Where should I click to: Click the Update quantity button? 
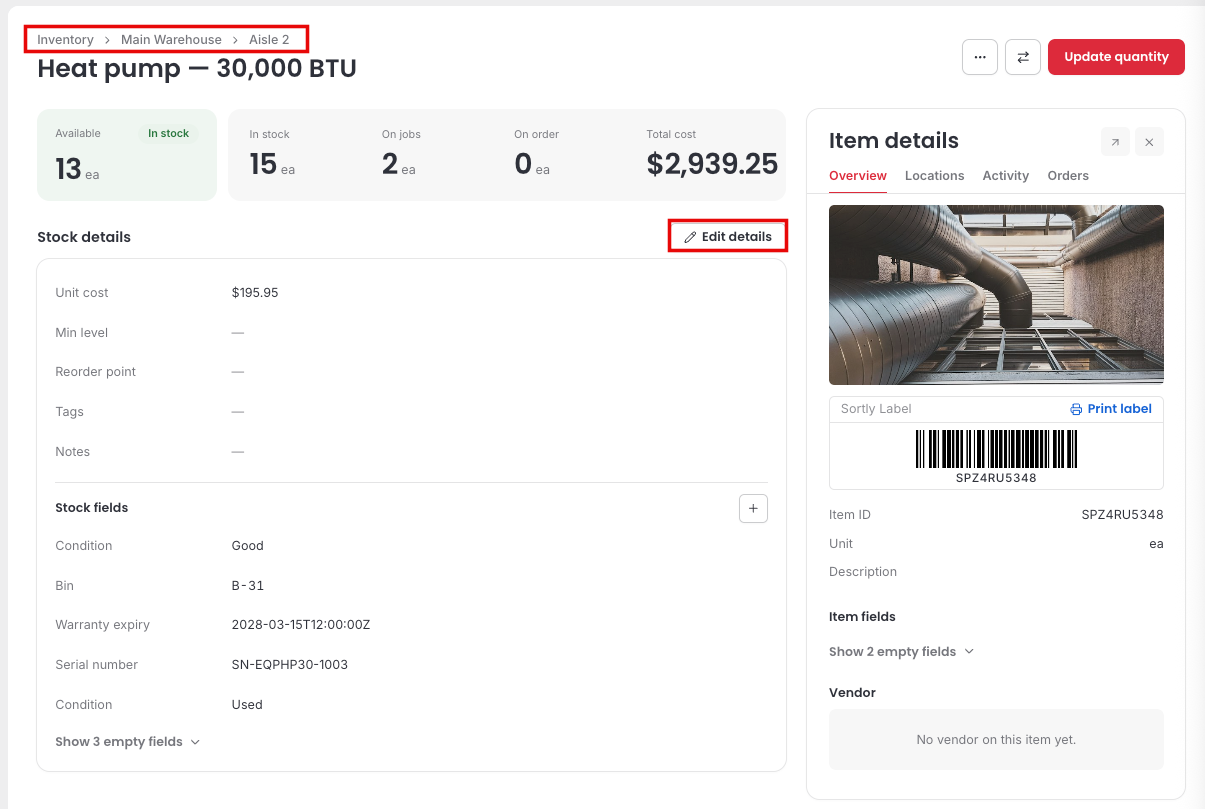click(1116, 57)
